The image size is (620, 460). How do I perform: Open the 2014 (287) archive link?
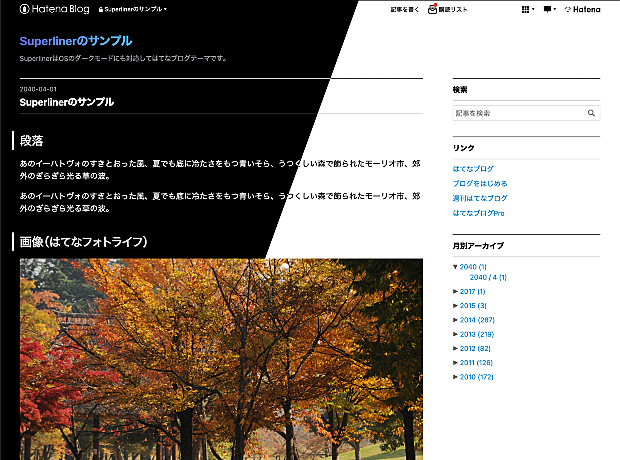[x=477, y=320]
